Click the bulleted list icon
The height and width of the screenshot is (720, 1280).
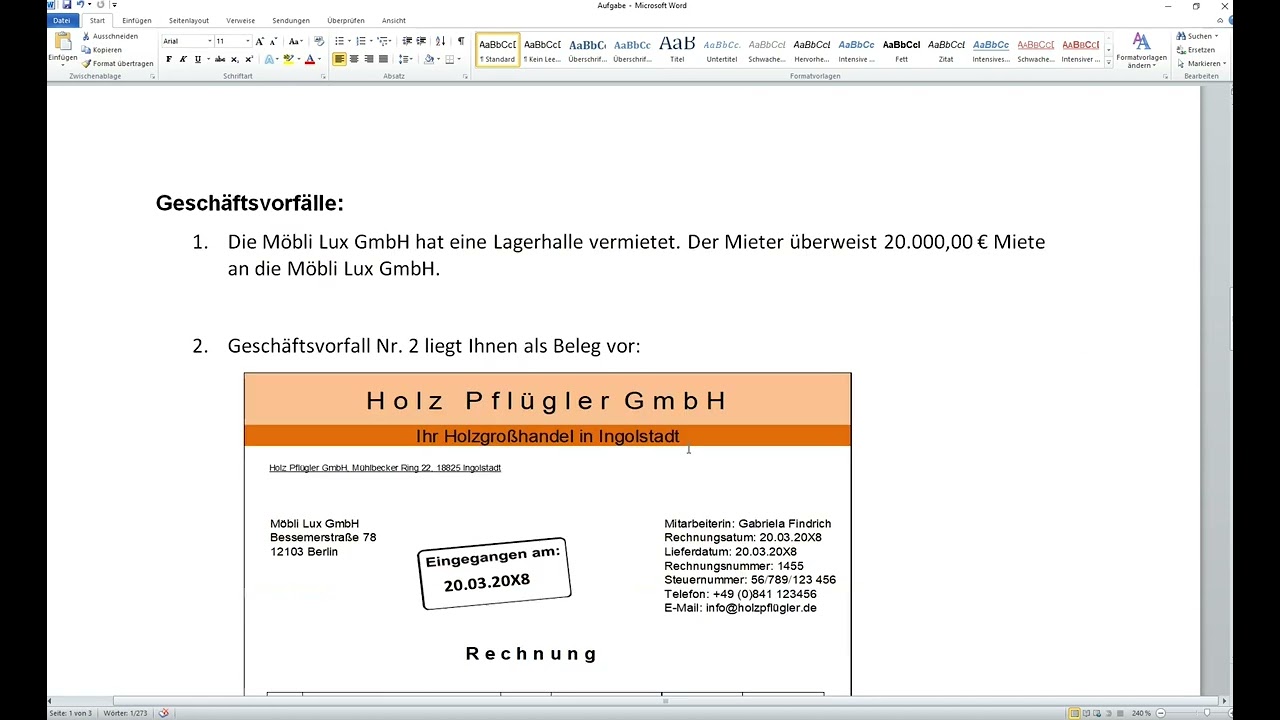pos(340,41)
